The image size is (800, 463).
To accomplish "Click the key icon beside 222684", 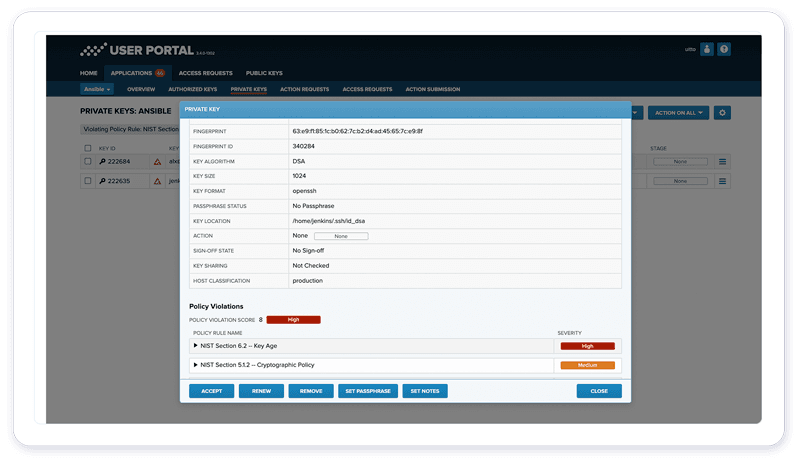I will (102, 161).
